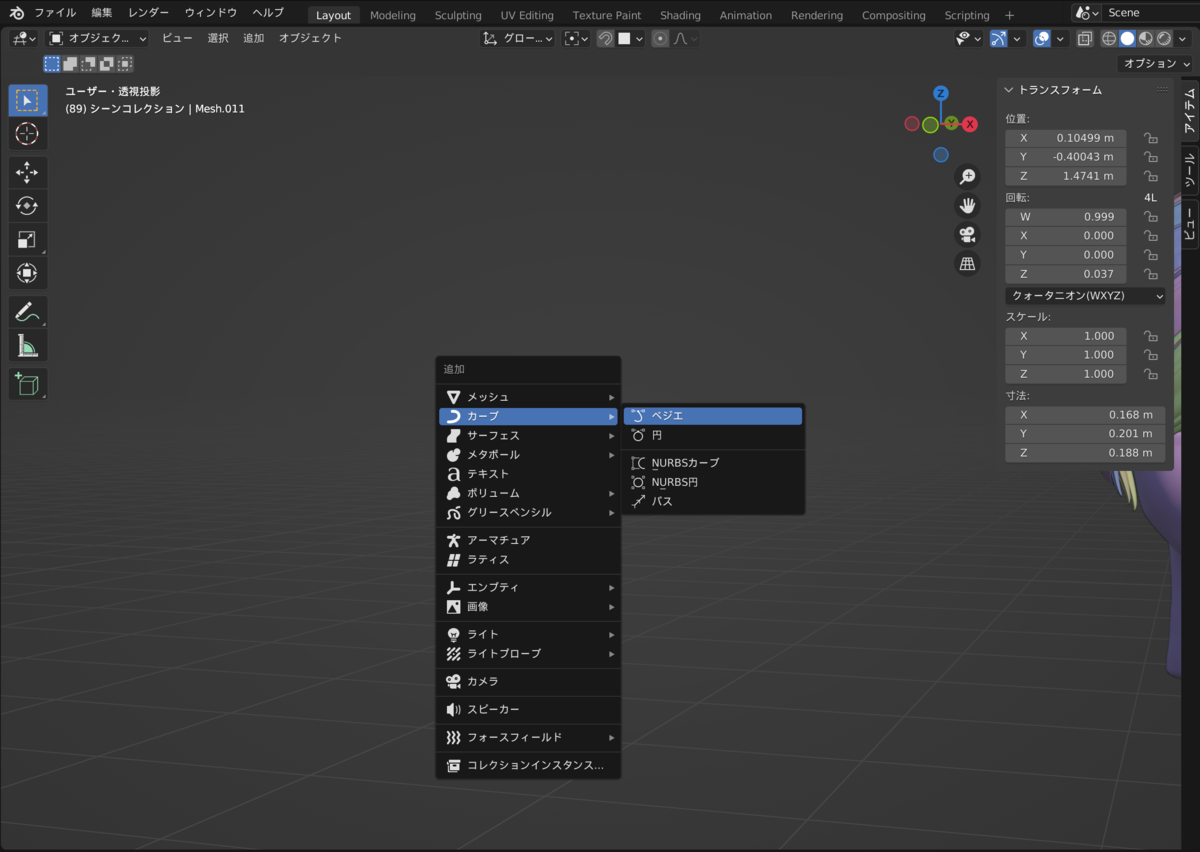Toggle snapping magnet button
This screenshot has height=852, width=1200.
tap(605, 38)
